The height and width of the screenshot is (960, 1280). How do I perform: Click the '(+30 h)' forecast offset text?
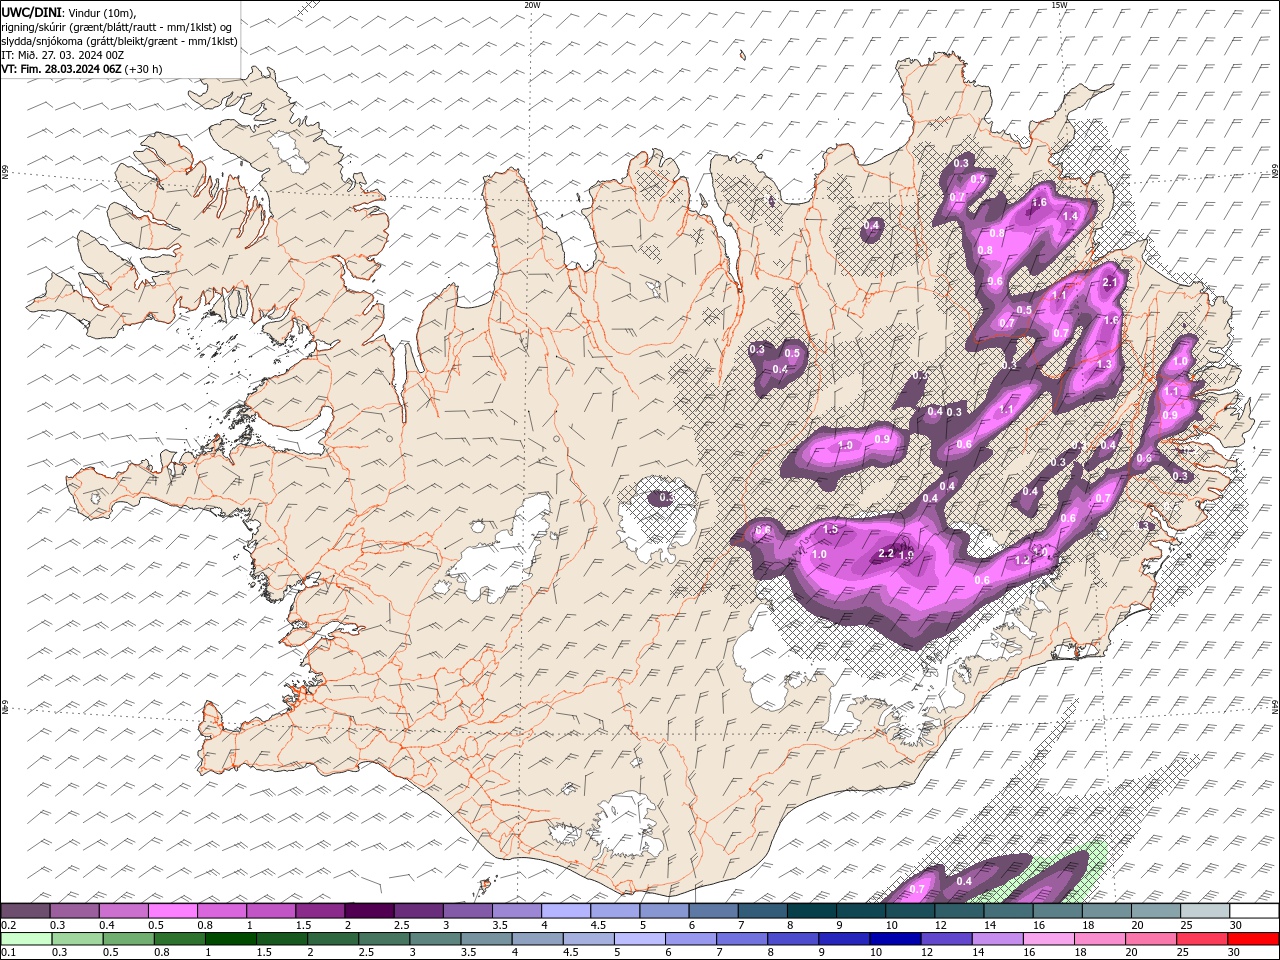(144, 69)
